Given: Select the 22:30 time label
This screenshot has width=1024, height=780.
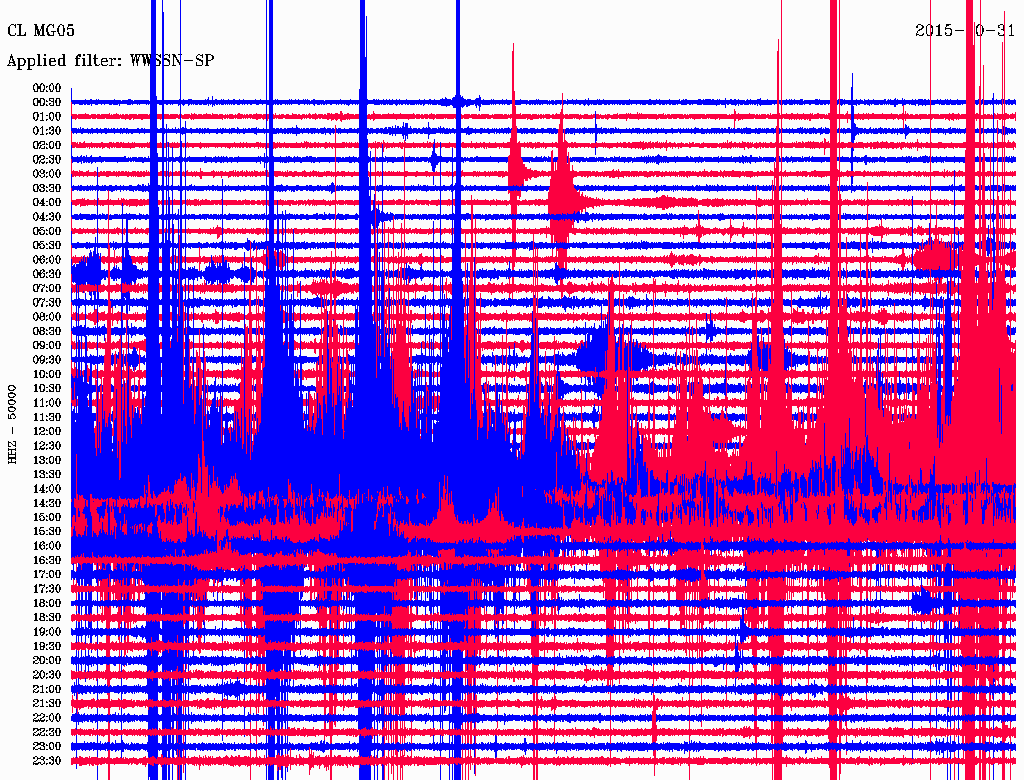Looking at the screenshot, I should click(47, 732).
